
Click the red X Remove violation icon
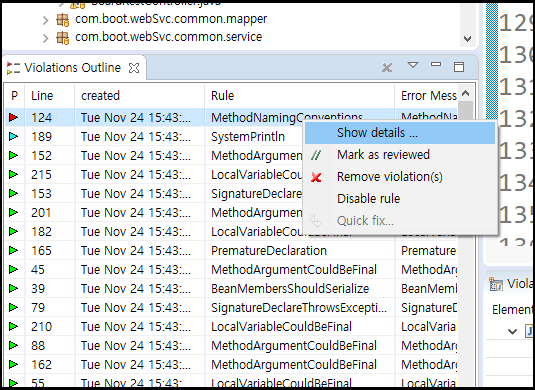(316, 177)
